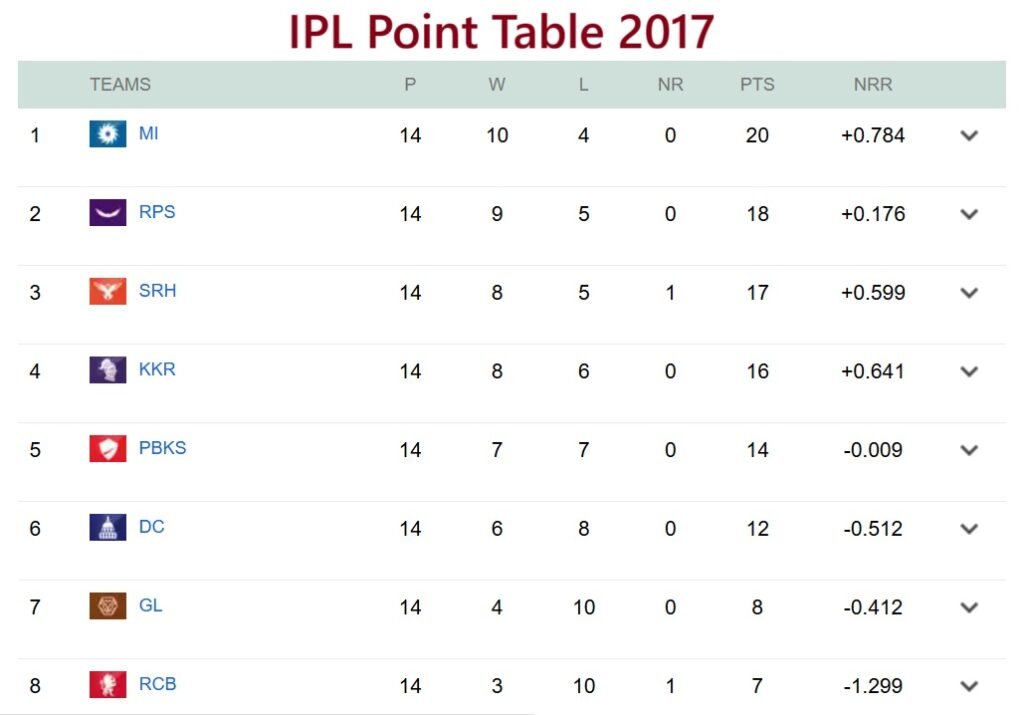Screen dimensions: 1024x715
Task: Click the Mumbai Indians team logo
Action: (108, 132)
